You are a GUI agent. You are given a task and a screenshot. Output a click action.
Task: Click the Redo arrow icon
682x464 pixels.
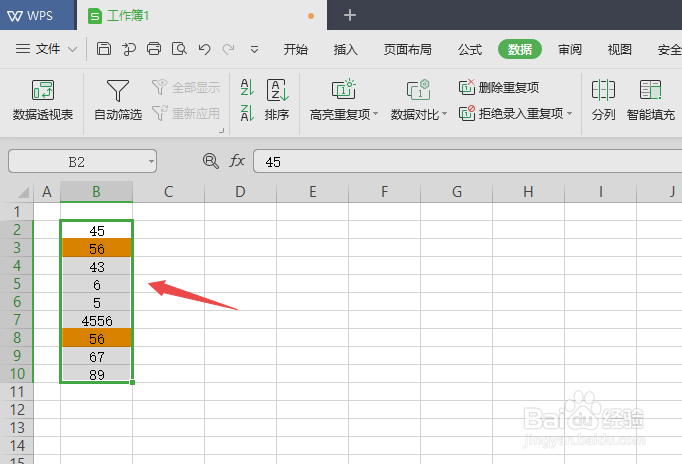(x=228, y=49)
